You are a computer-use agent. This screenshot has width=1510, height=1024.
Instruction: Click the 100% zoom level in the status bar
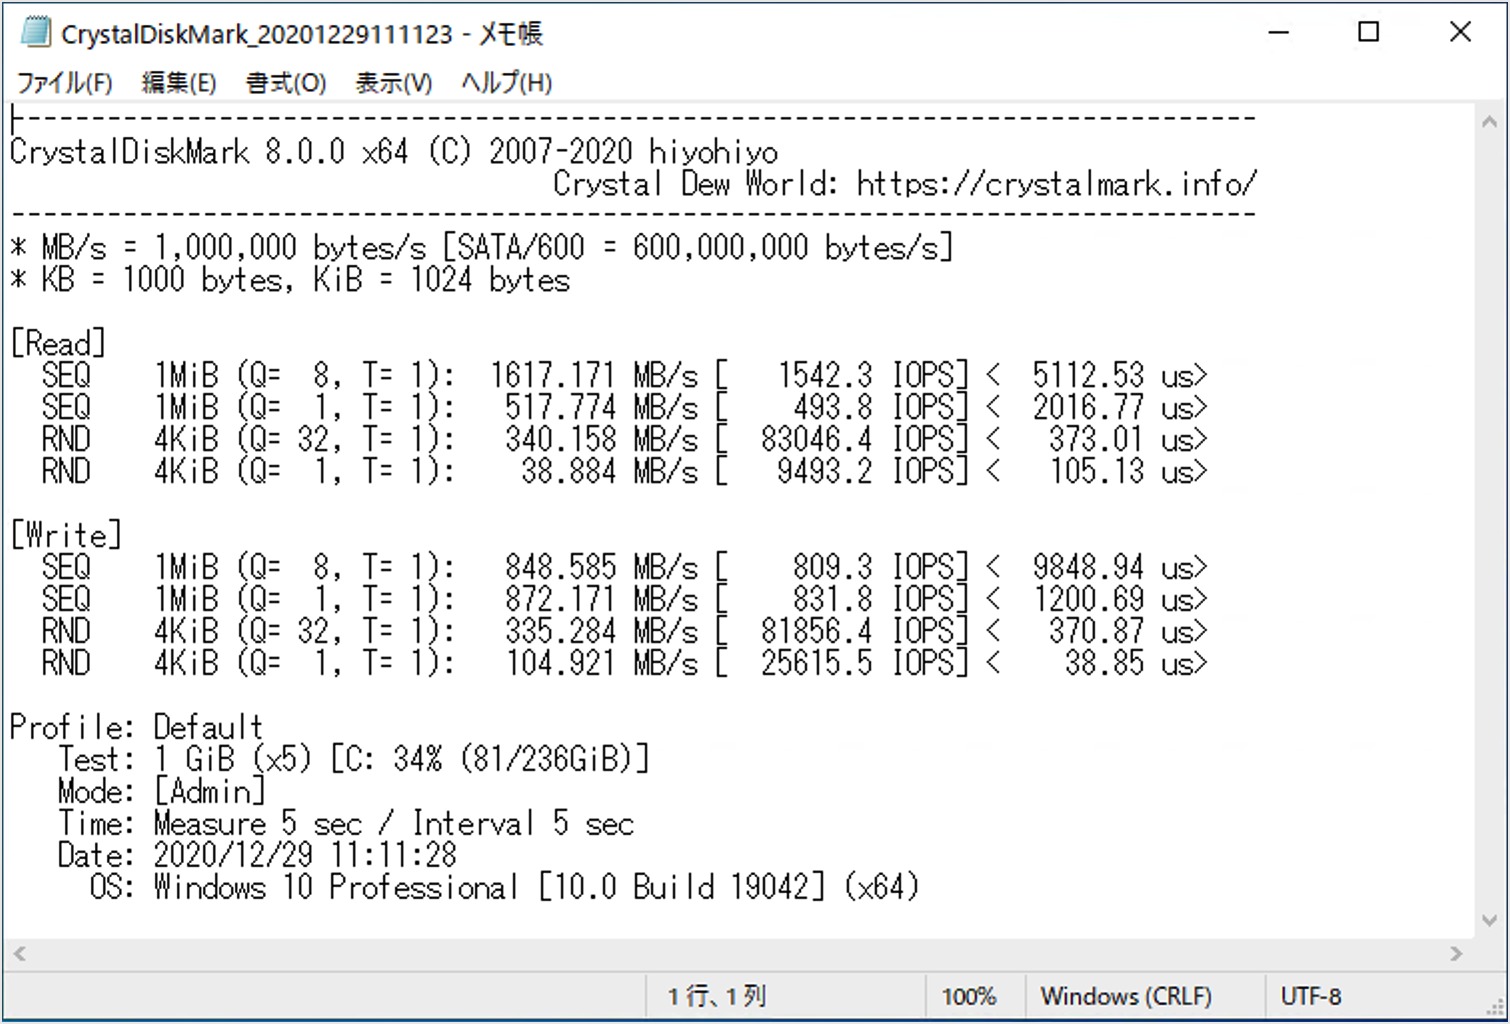click(x=968, y=996)
